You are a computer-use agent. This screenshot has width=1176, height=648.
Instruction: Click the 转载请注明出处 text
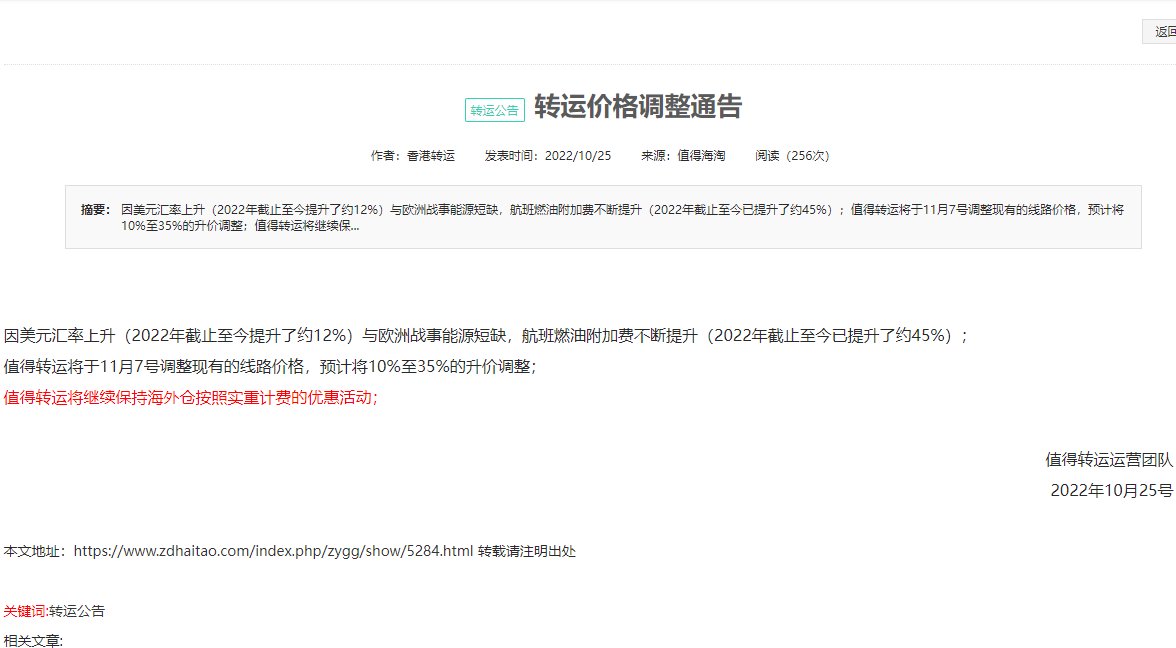pos(526,551)
